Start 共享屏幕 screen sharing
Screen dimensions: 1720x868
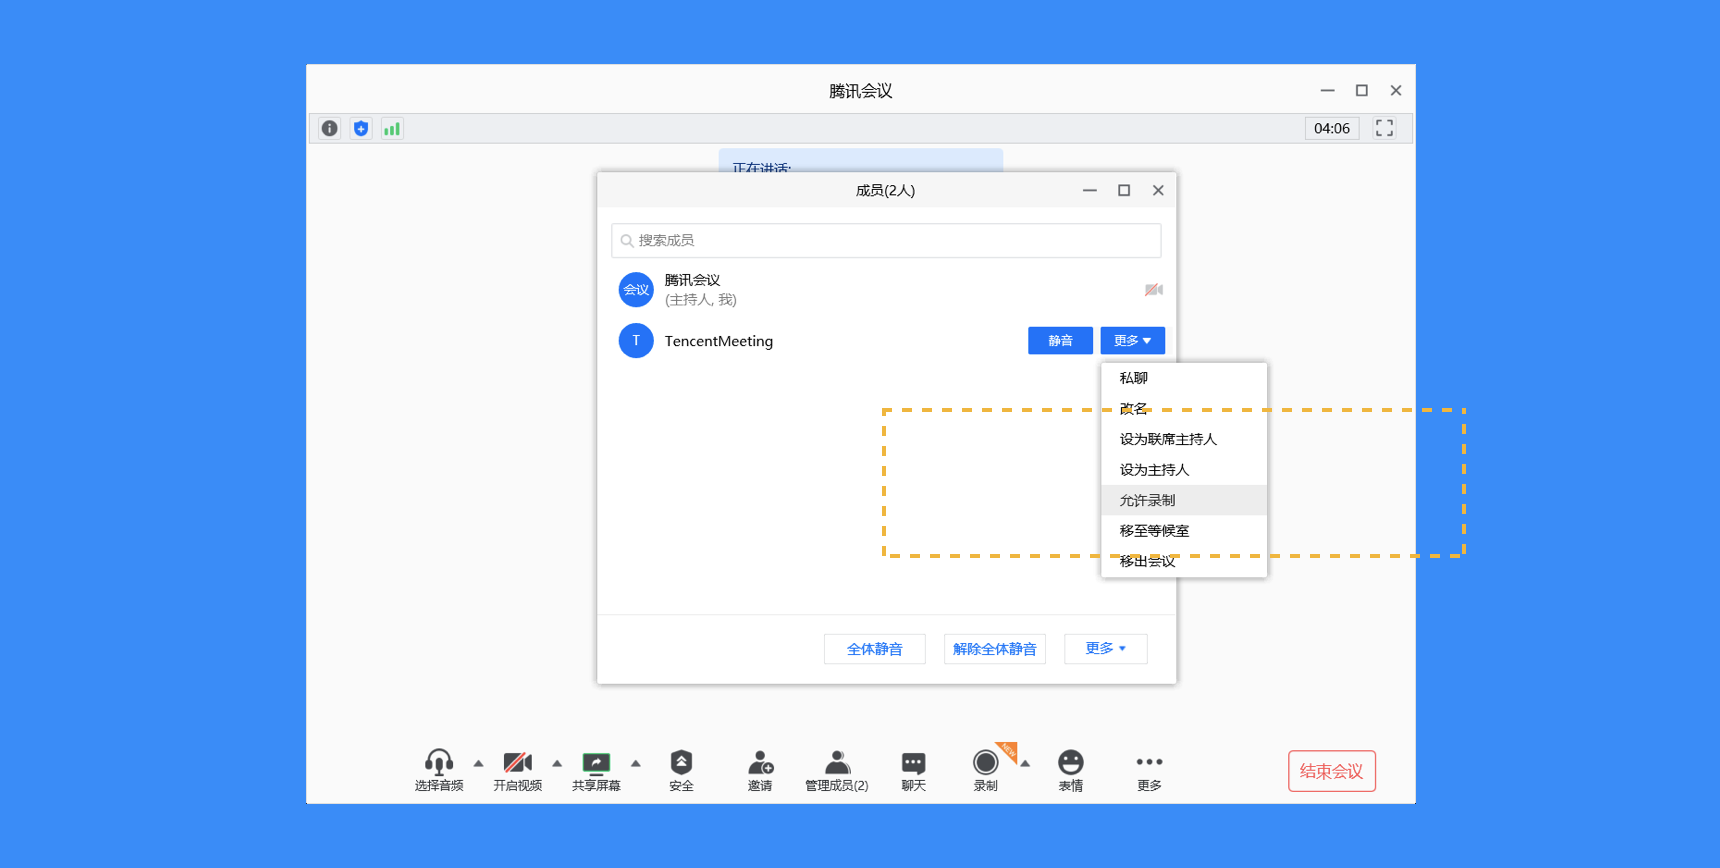click(596, 770)
